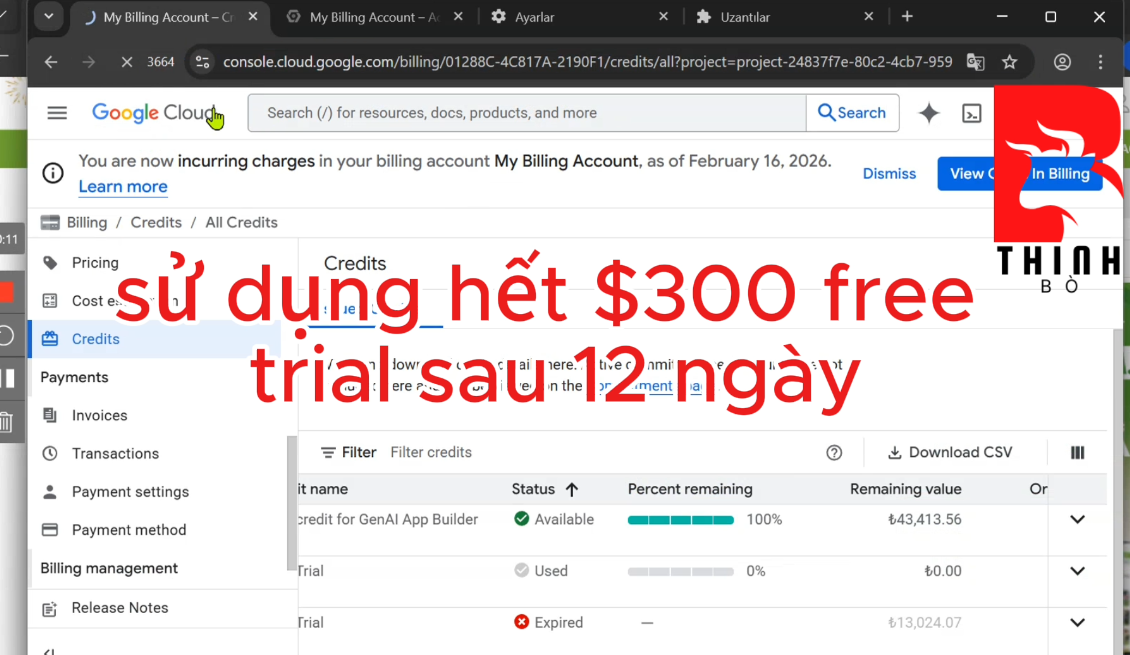Click the Transactions clock icon

click(50, 454)
